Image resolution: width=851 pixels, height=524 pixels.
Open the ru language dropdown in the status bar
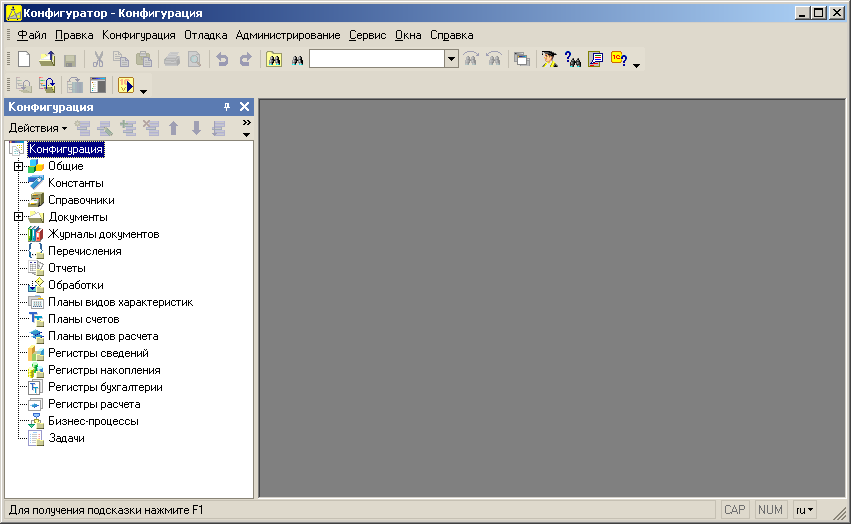pos(805,510)
